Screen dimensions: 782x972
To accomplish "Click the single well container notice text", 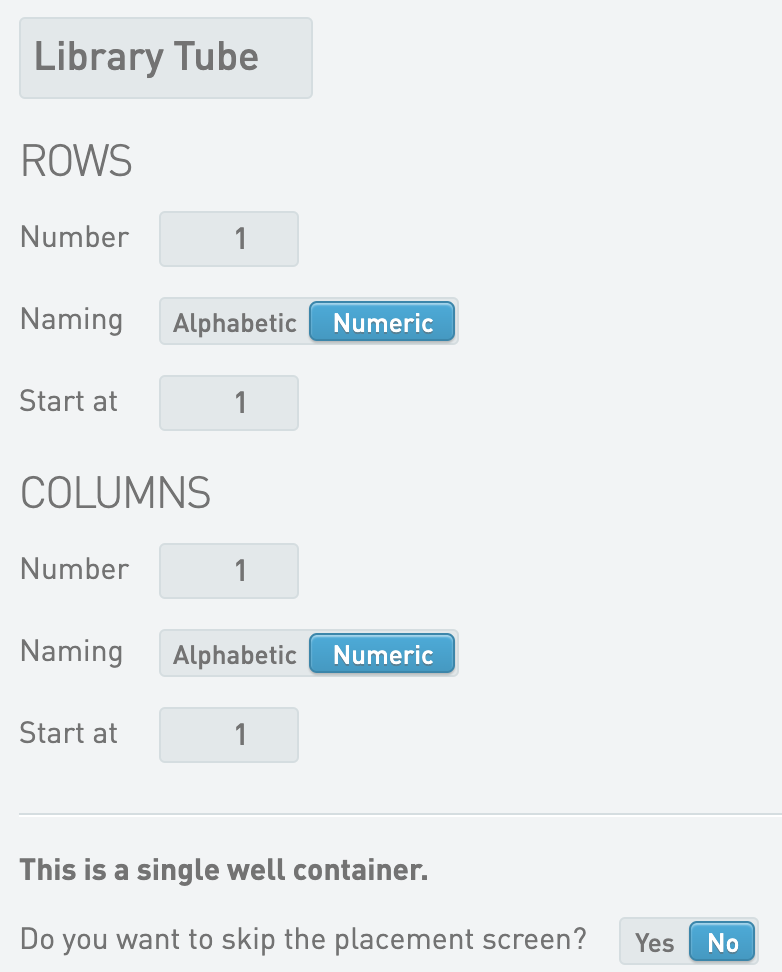I will [x=224, y=870].
